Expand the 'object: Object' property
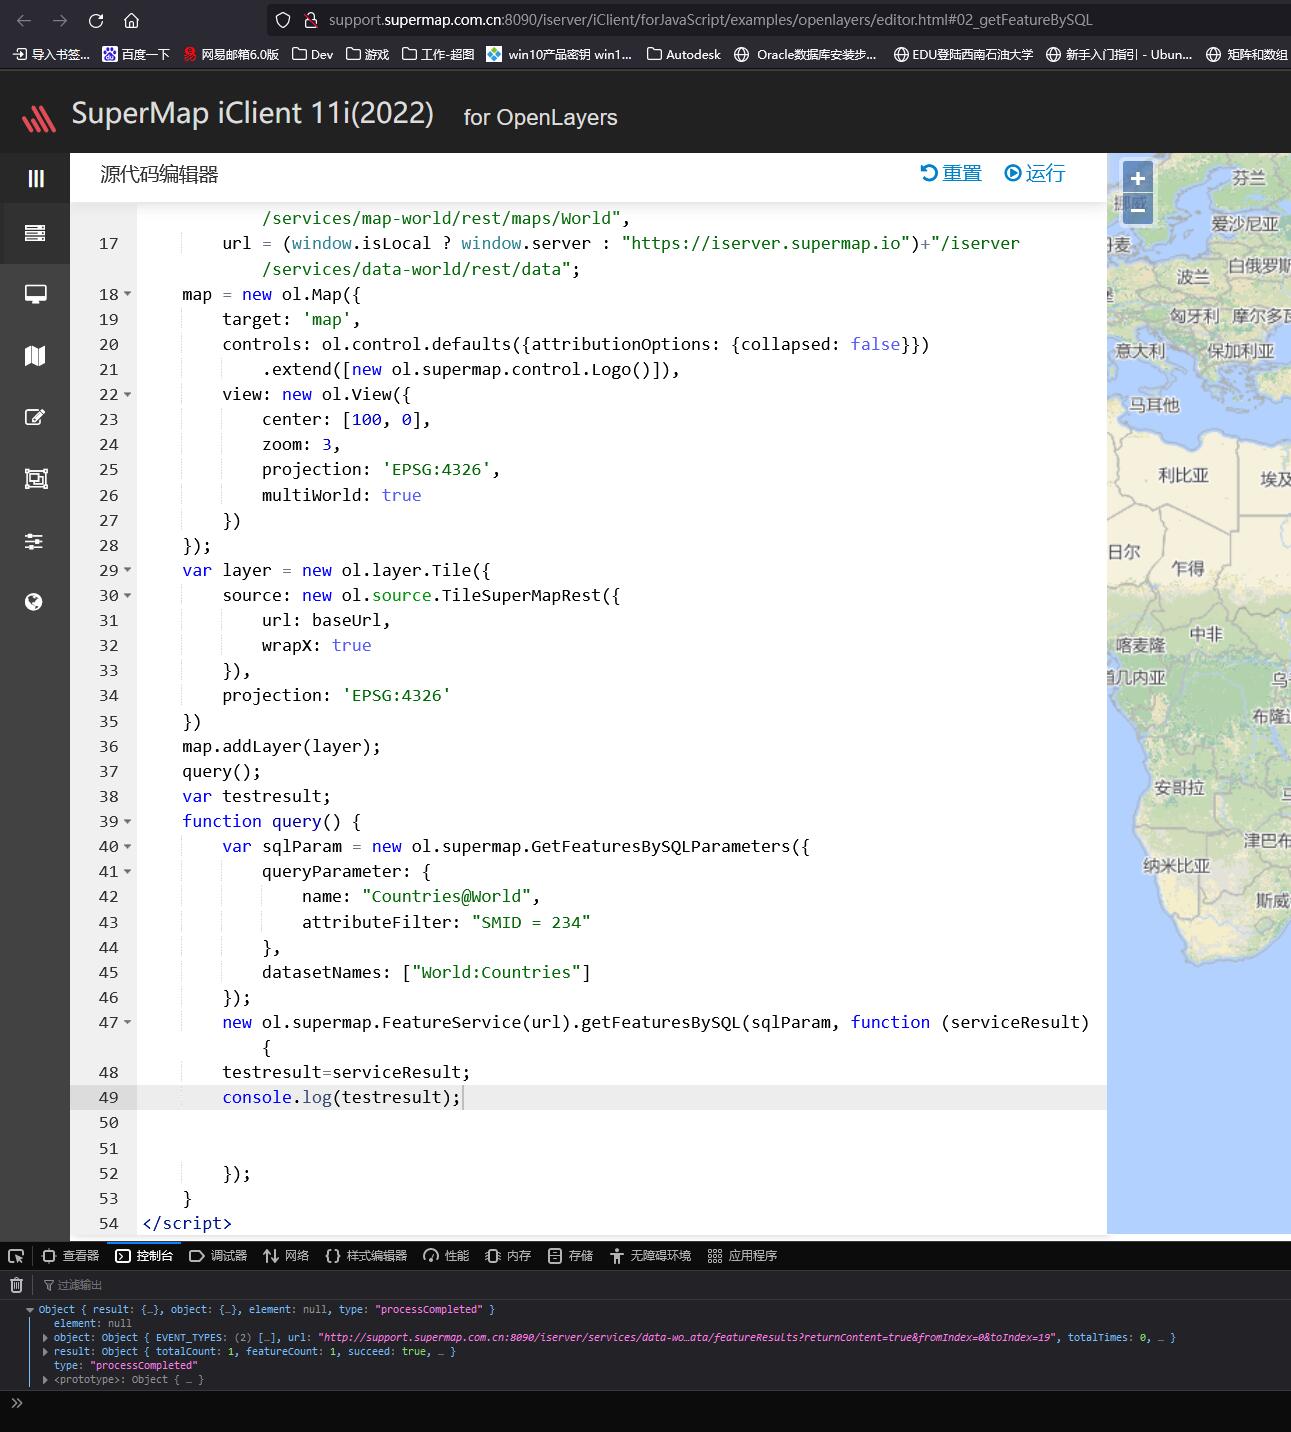The height and width of the screenshot is (1432, 1291). click(45, 1338)
